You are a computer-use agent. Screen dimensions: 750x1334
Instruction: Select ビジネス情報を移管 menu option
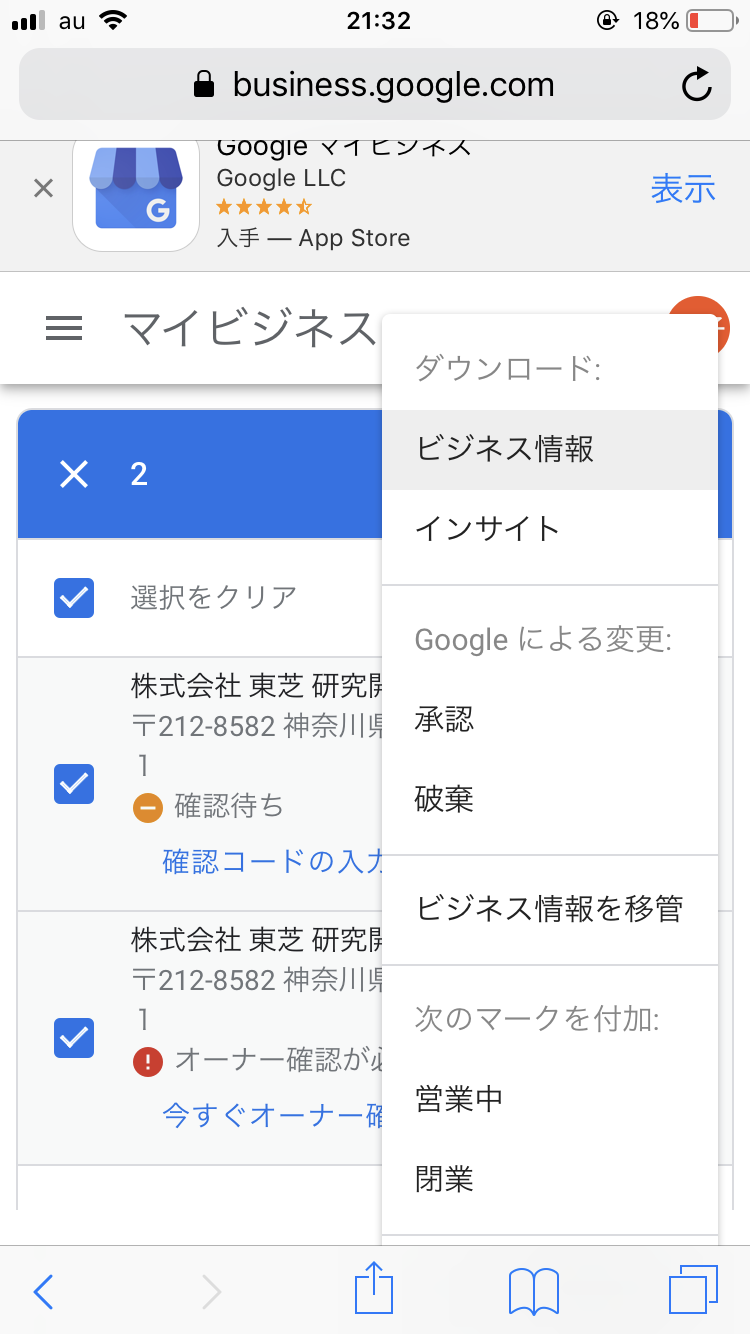[x=549, y=909]
